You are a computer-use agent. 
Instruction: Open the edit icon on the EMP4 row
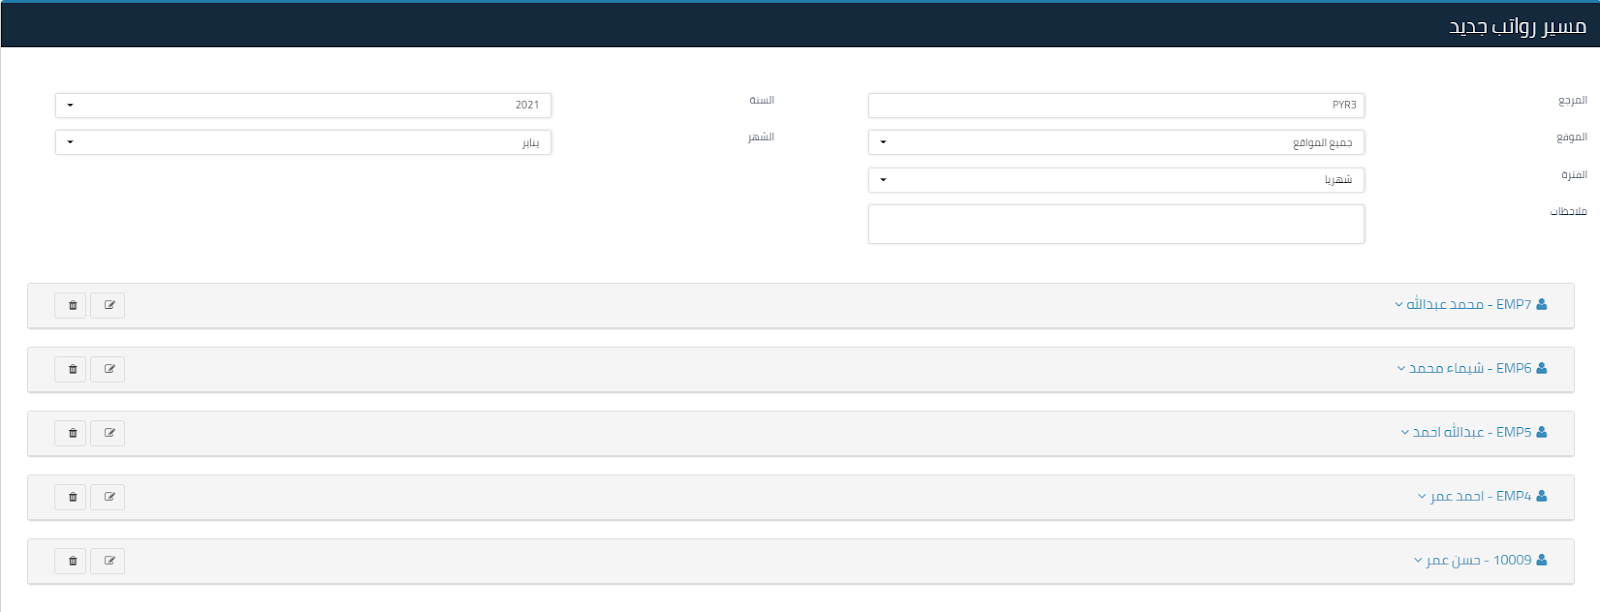point(108,497)
